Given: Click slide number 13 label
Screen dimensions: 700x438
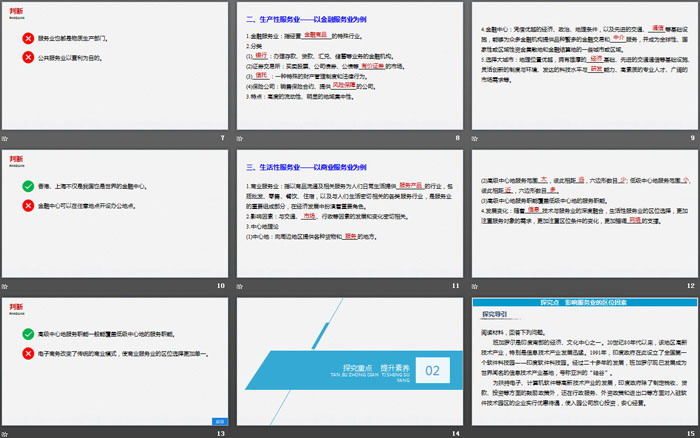Looking at the screenshot, I should pos(221,434).
